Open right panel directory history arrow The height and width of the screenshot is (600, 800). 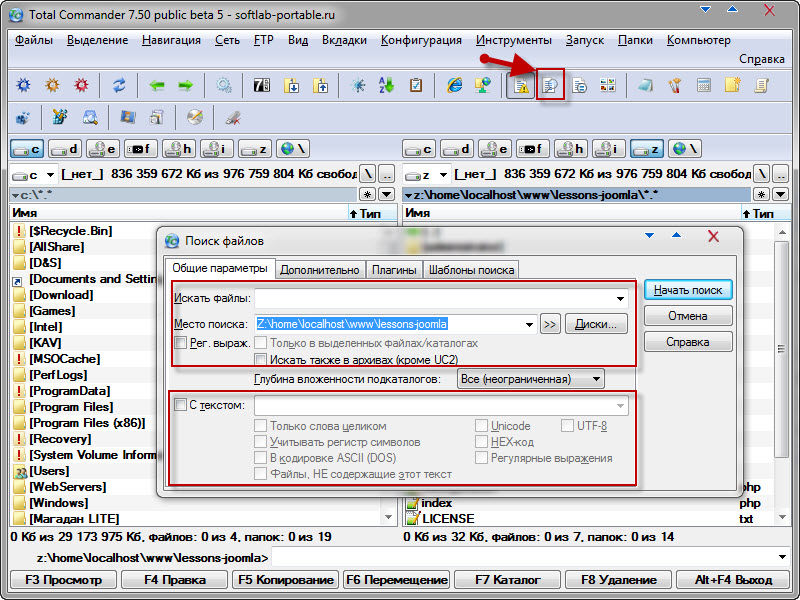click(x=781, y=194)
